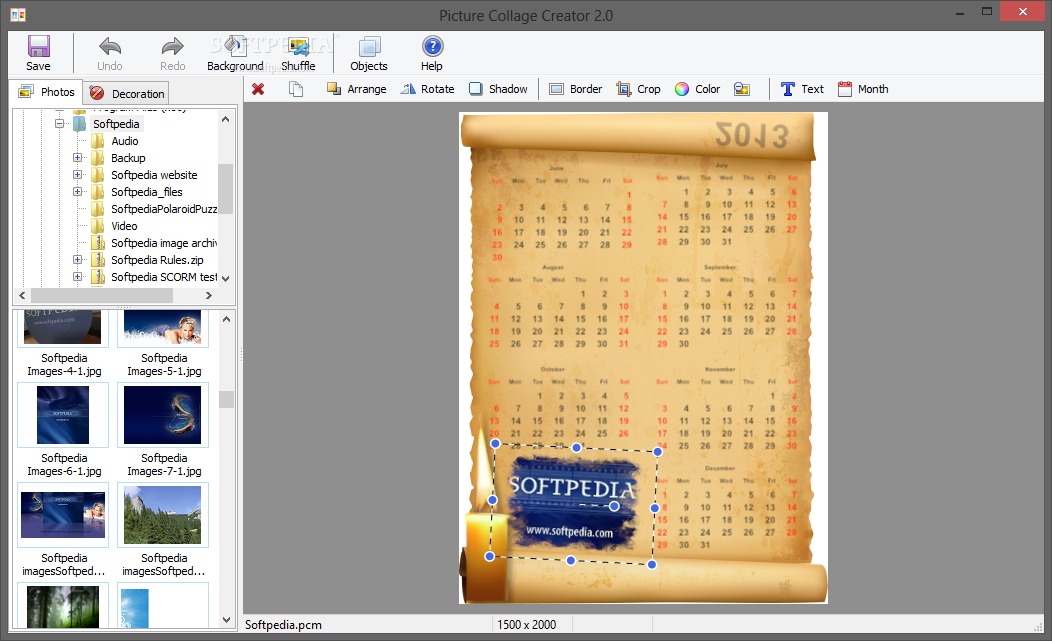1052x641 pixels.
Task: Open the Arrange options
Action: pyautogui.click(x=356, y=89)
